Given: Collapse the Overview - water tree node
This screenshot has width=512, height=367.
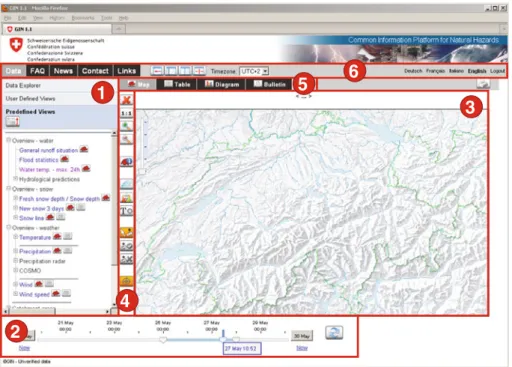Looking at the screenshot, I should pyautogui.click(x=9, y=140).
